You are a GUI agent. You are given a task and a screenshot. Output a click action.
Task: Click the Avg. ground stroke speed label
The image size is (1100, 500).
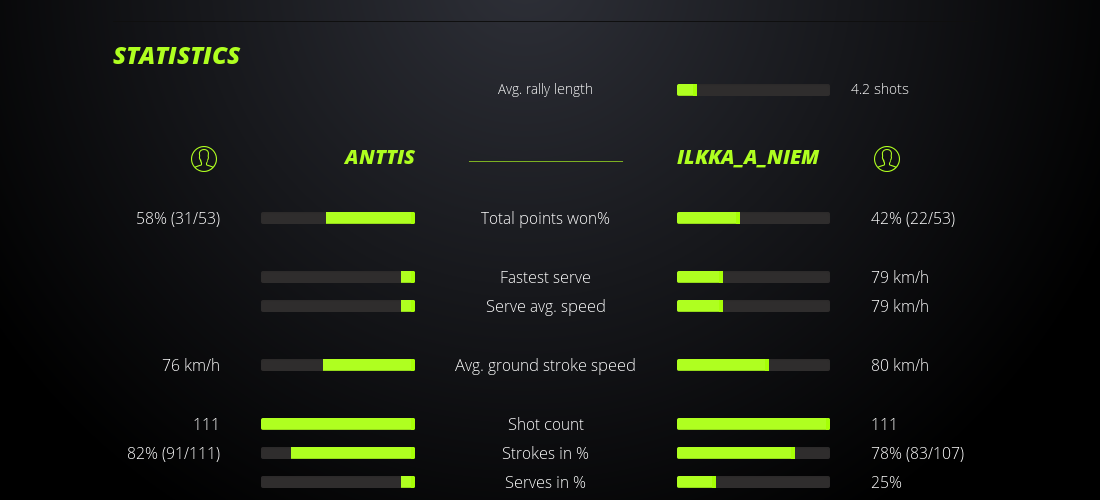545,365
